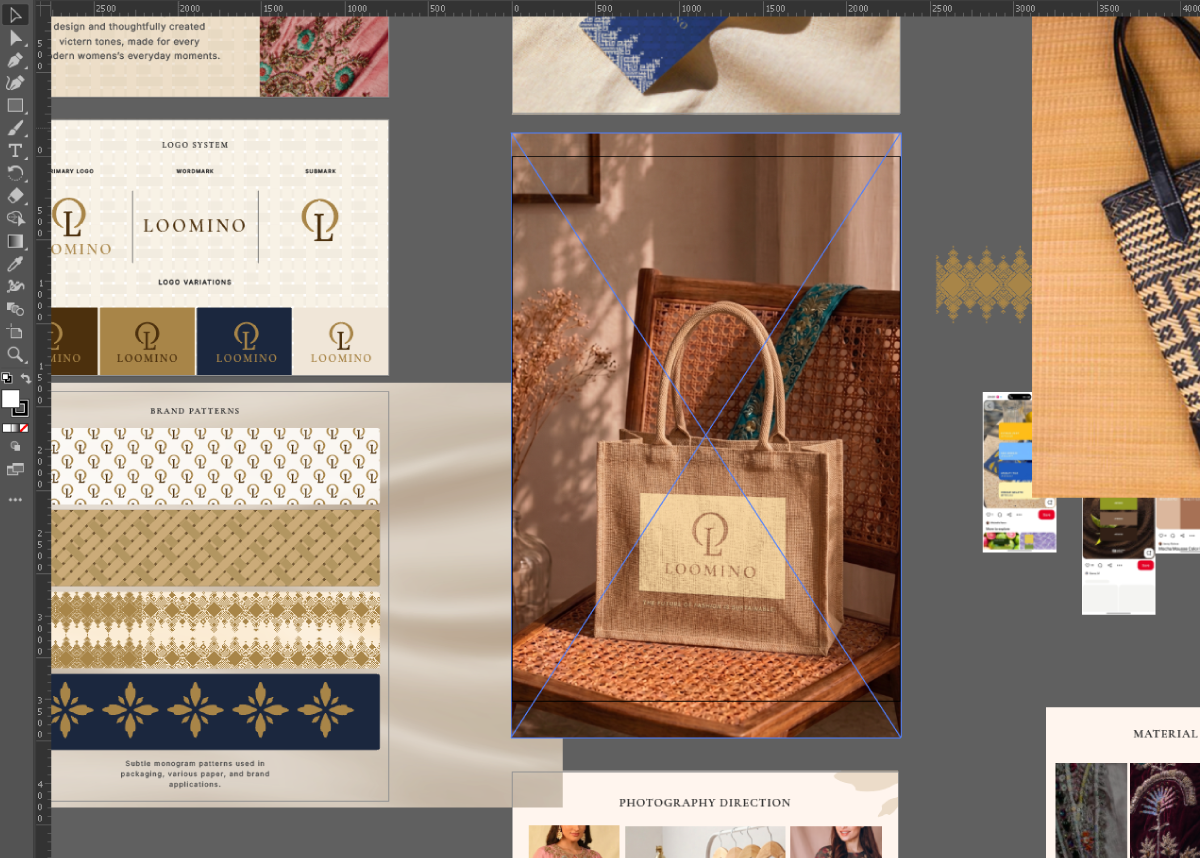Activate the Zoom magnifier tool
1200x858 pixels.
pos(15,354)
